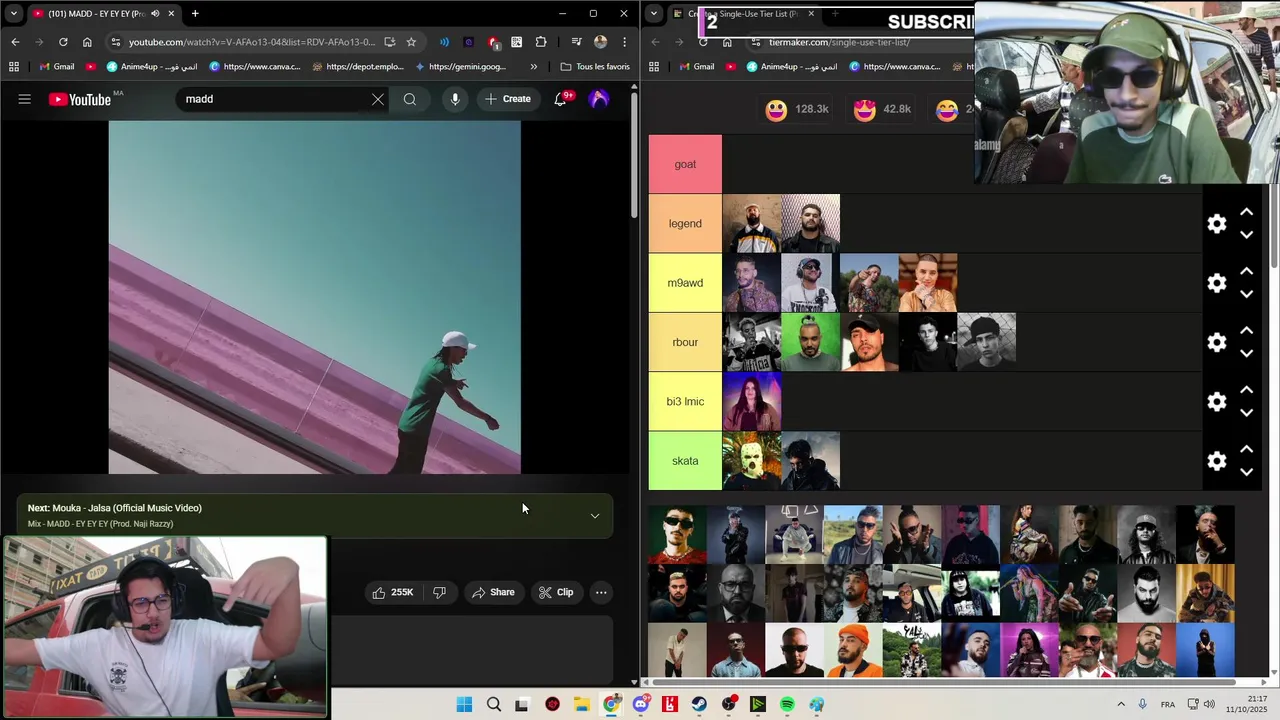This screenshot has height=720, width=1280.
Task: Move the rbour row up
Action: click(x=1247, y=330)
